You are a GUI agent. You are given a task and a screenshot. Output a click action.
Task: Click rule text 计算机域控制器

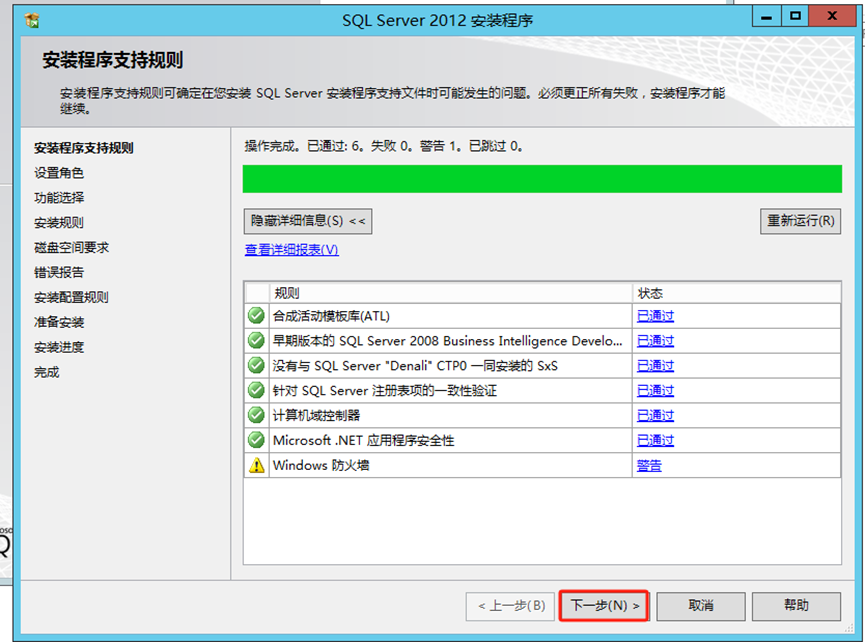pyautogui.click(x=316, y=415)
